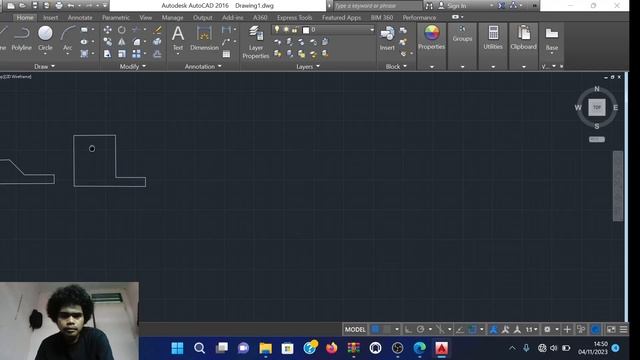Viewport: 640px width, 360px height.
Task: Expand the Layers panel
Action: click(x=308, y=67)
